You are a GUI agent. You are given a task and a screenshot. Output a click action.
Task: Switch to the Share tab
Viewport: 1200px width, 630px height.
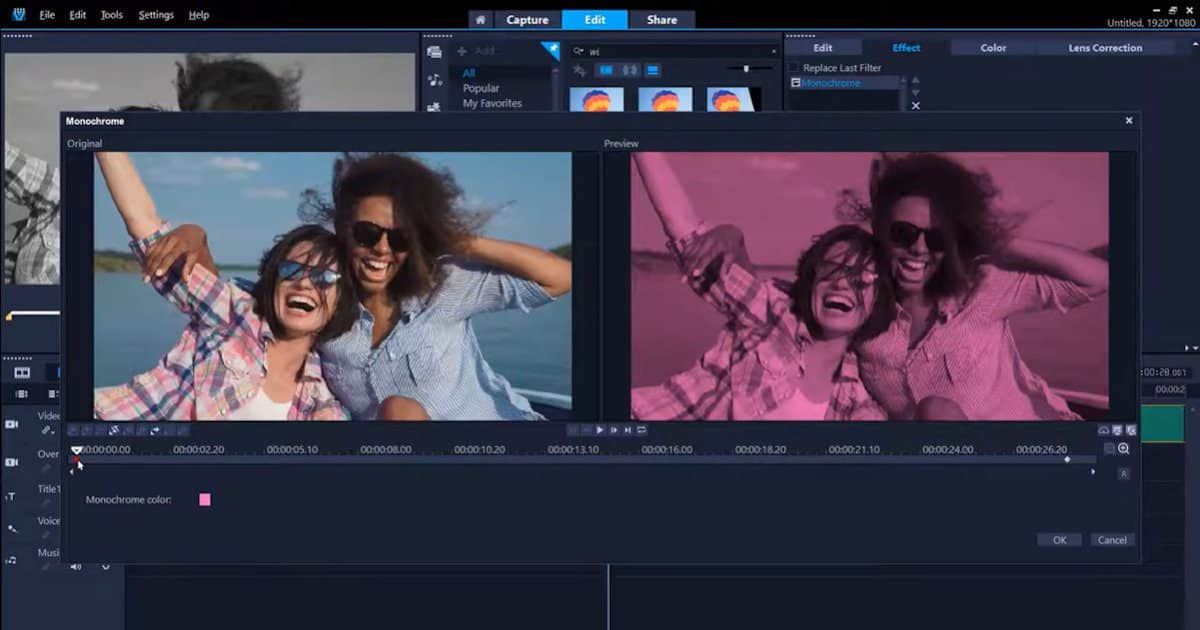(x=662, y=19)
